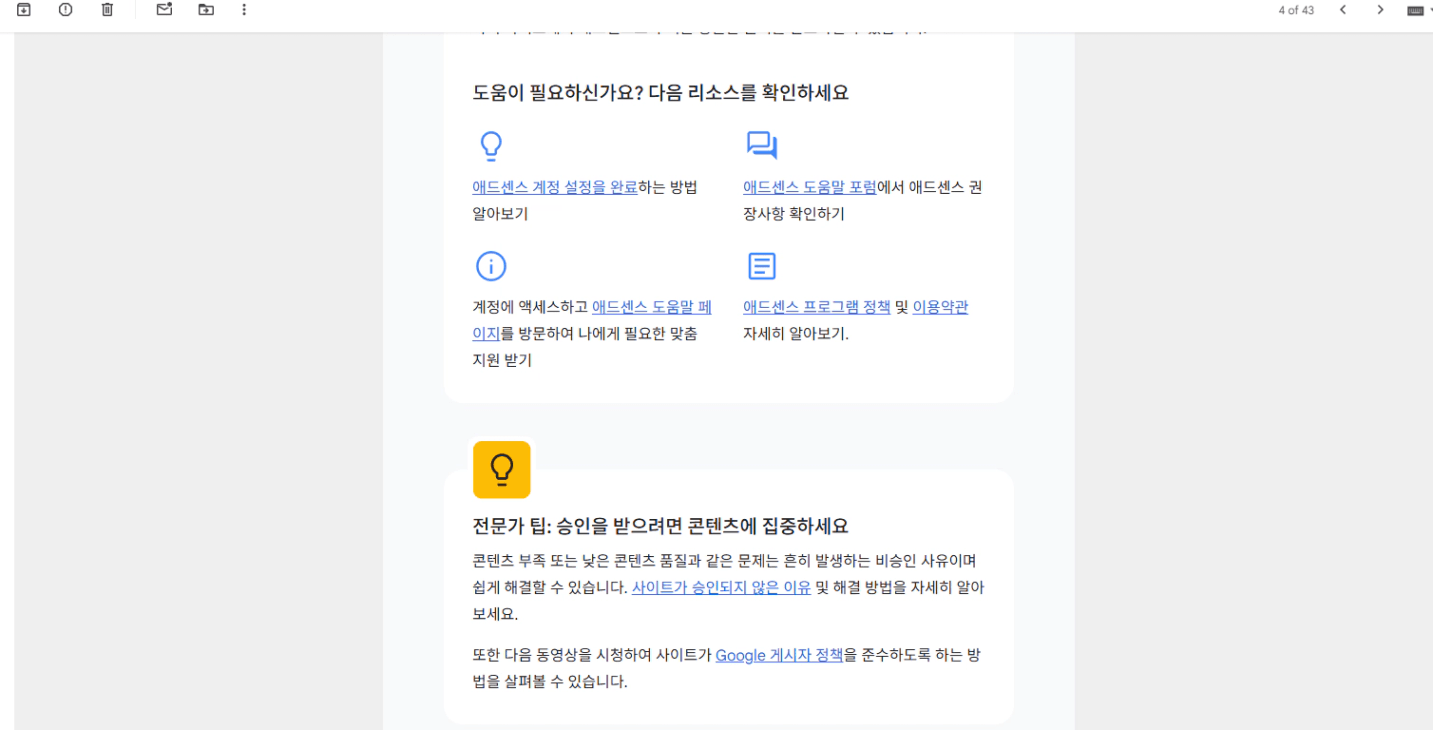Click the '4 of 43' email counter
Image resolution: width=1433 pixels, height=730 pixels.
pyautogui.click(x=1296, y=10)
